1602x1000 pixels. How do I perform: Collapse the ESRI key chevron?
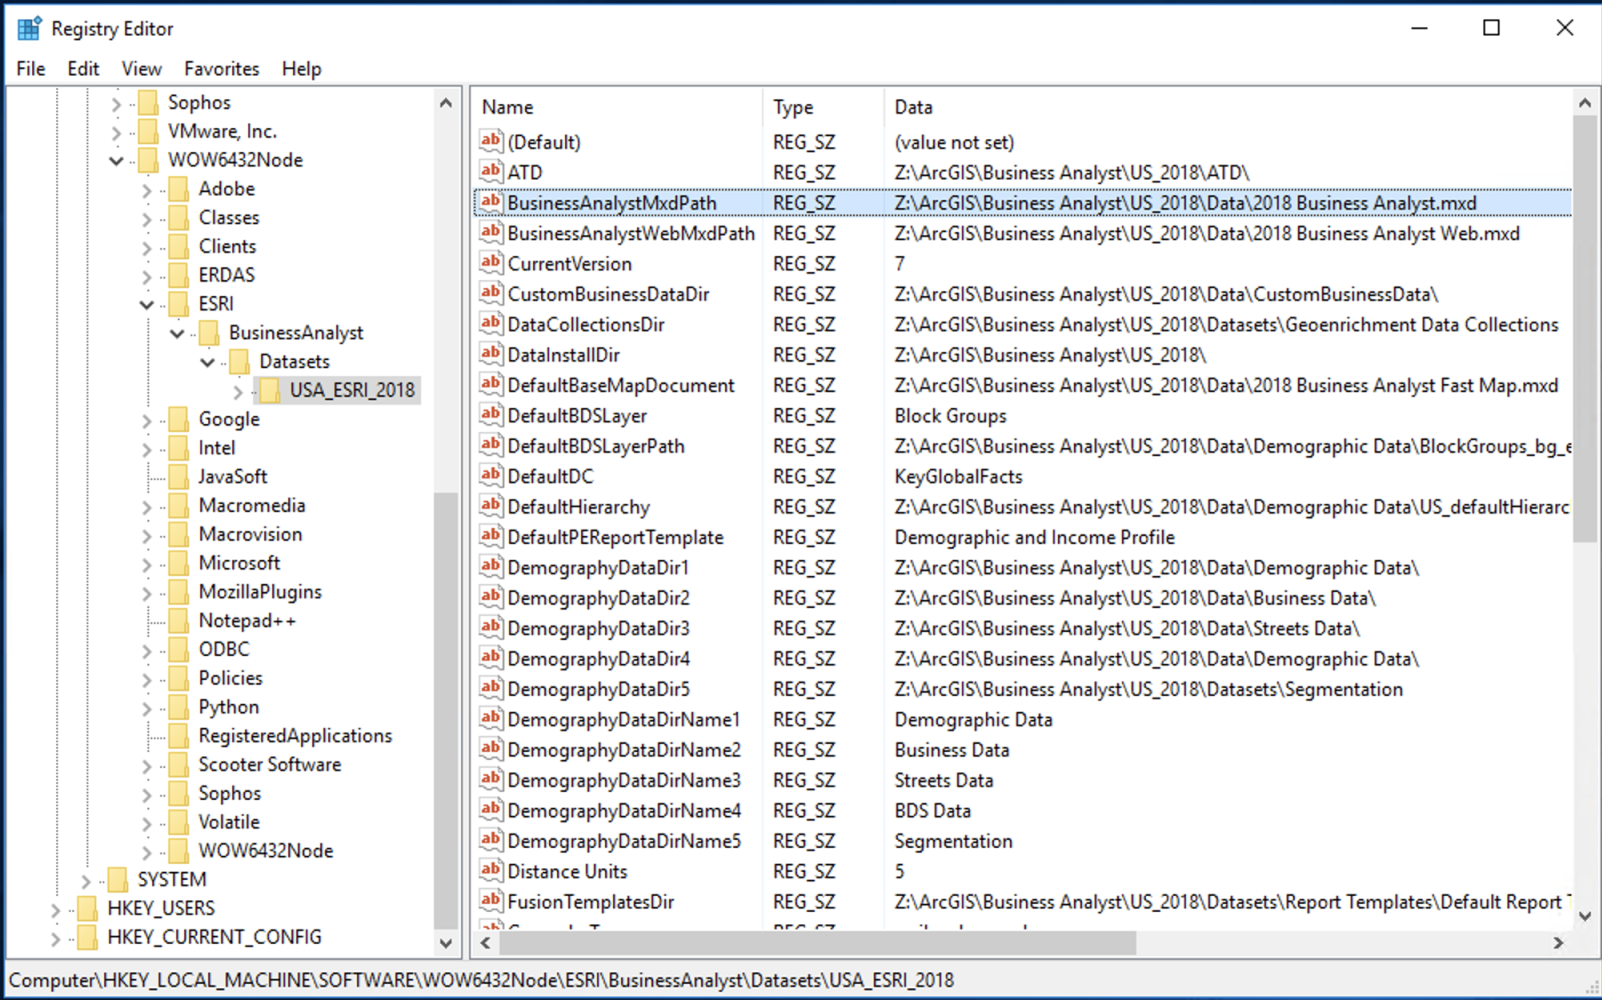[147, 304]
